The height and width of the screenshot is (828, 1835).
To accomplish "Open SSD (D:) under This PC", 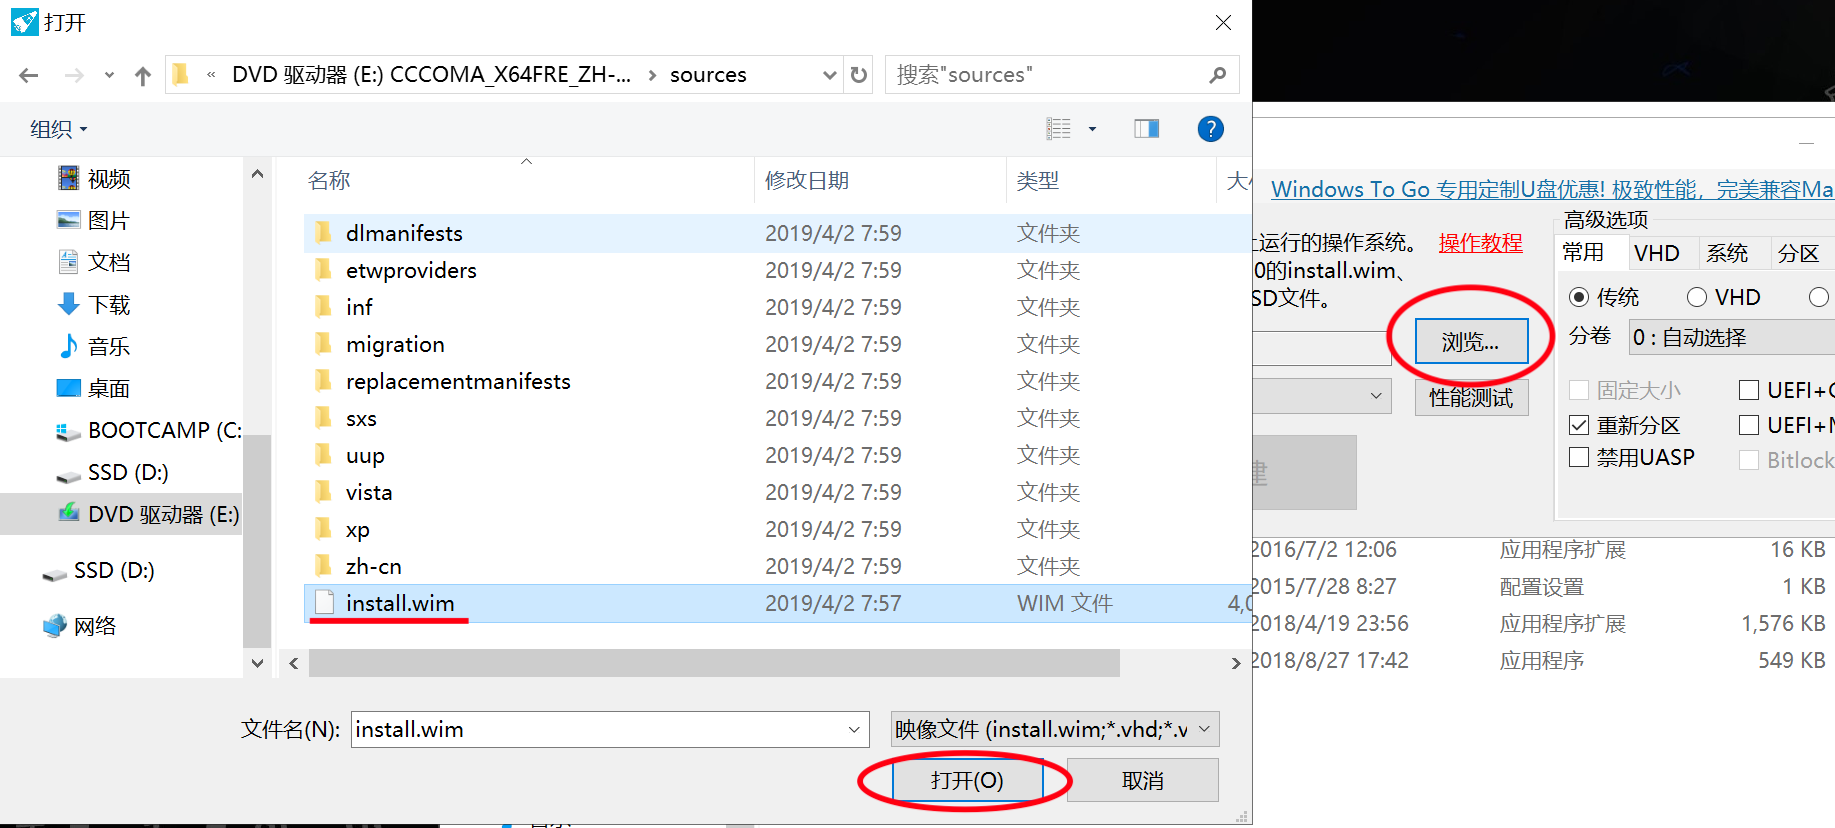I will 128,472.
